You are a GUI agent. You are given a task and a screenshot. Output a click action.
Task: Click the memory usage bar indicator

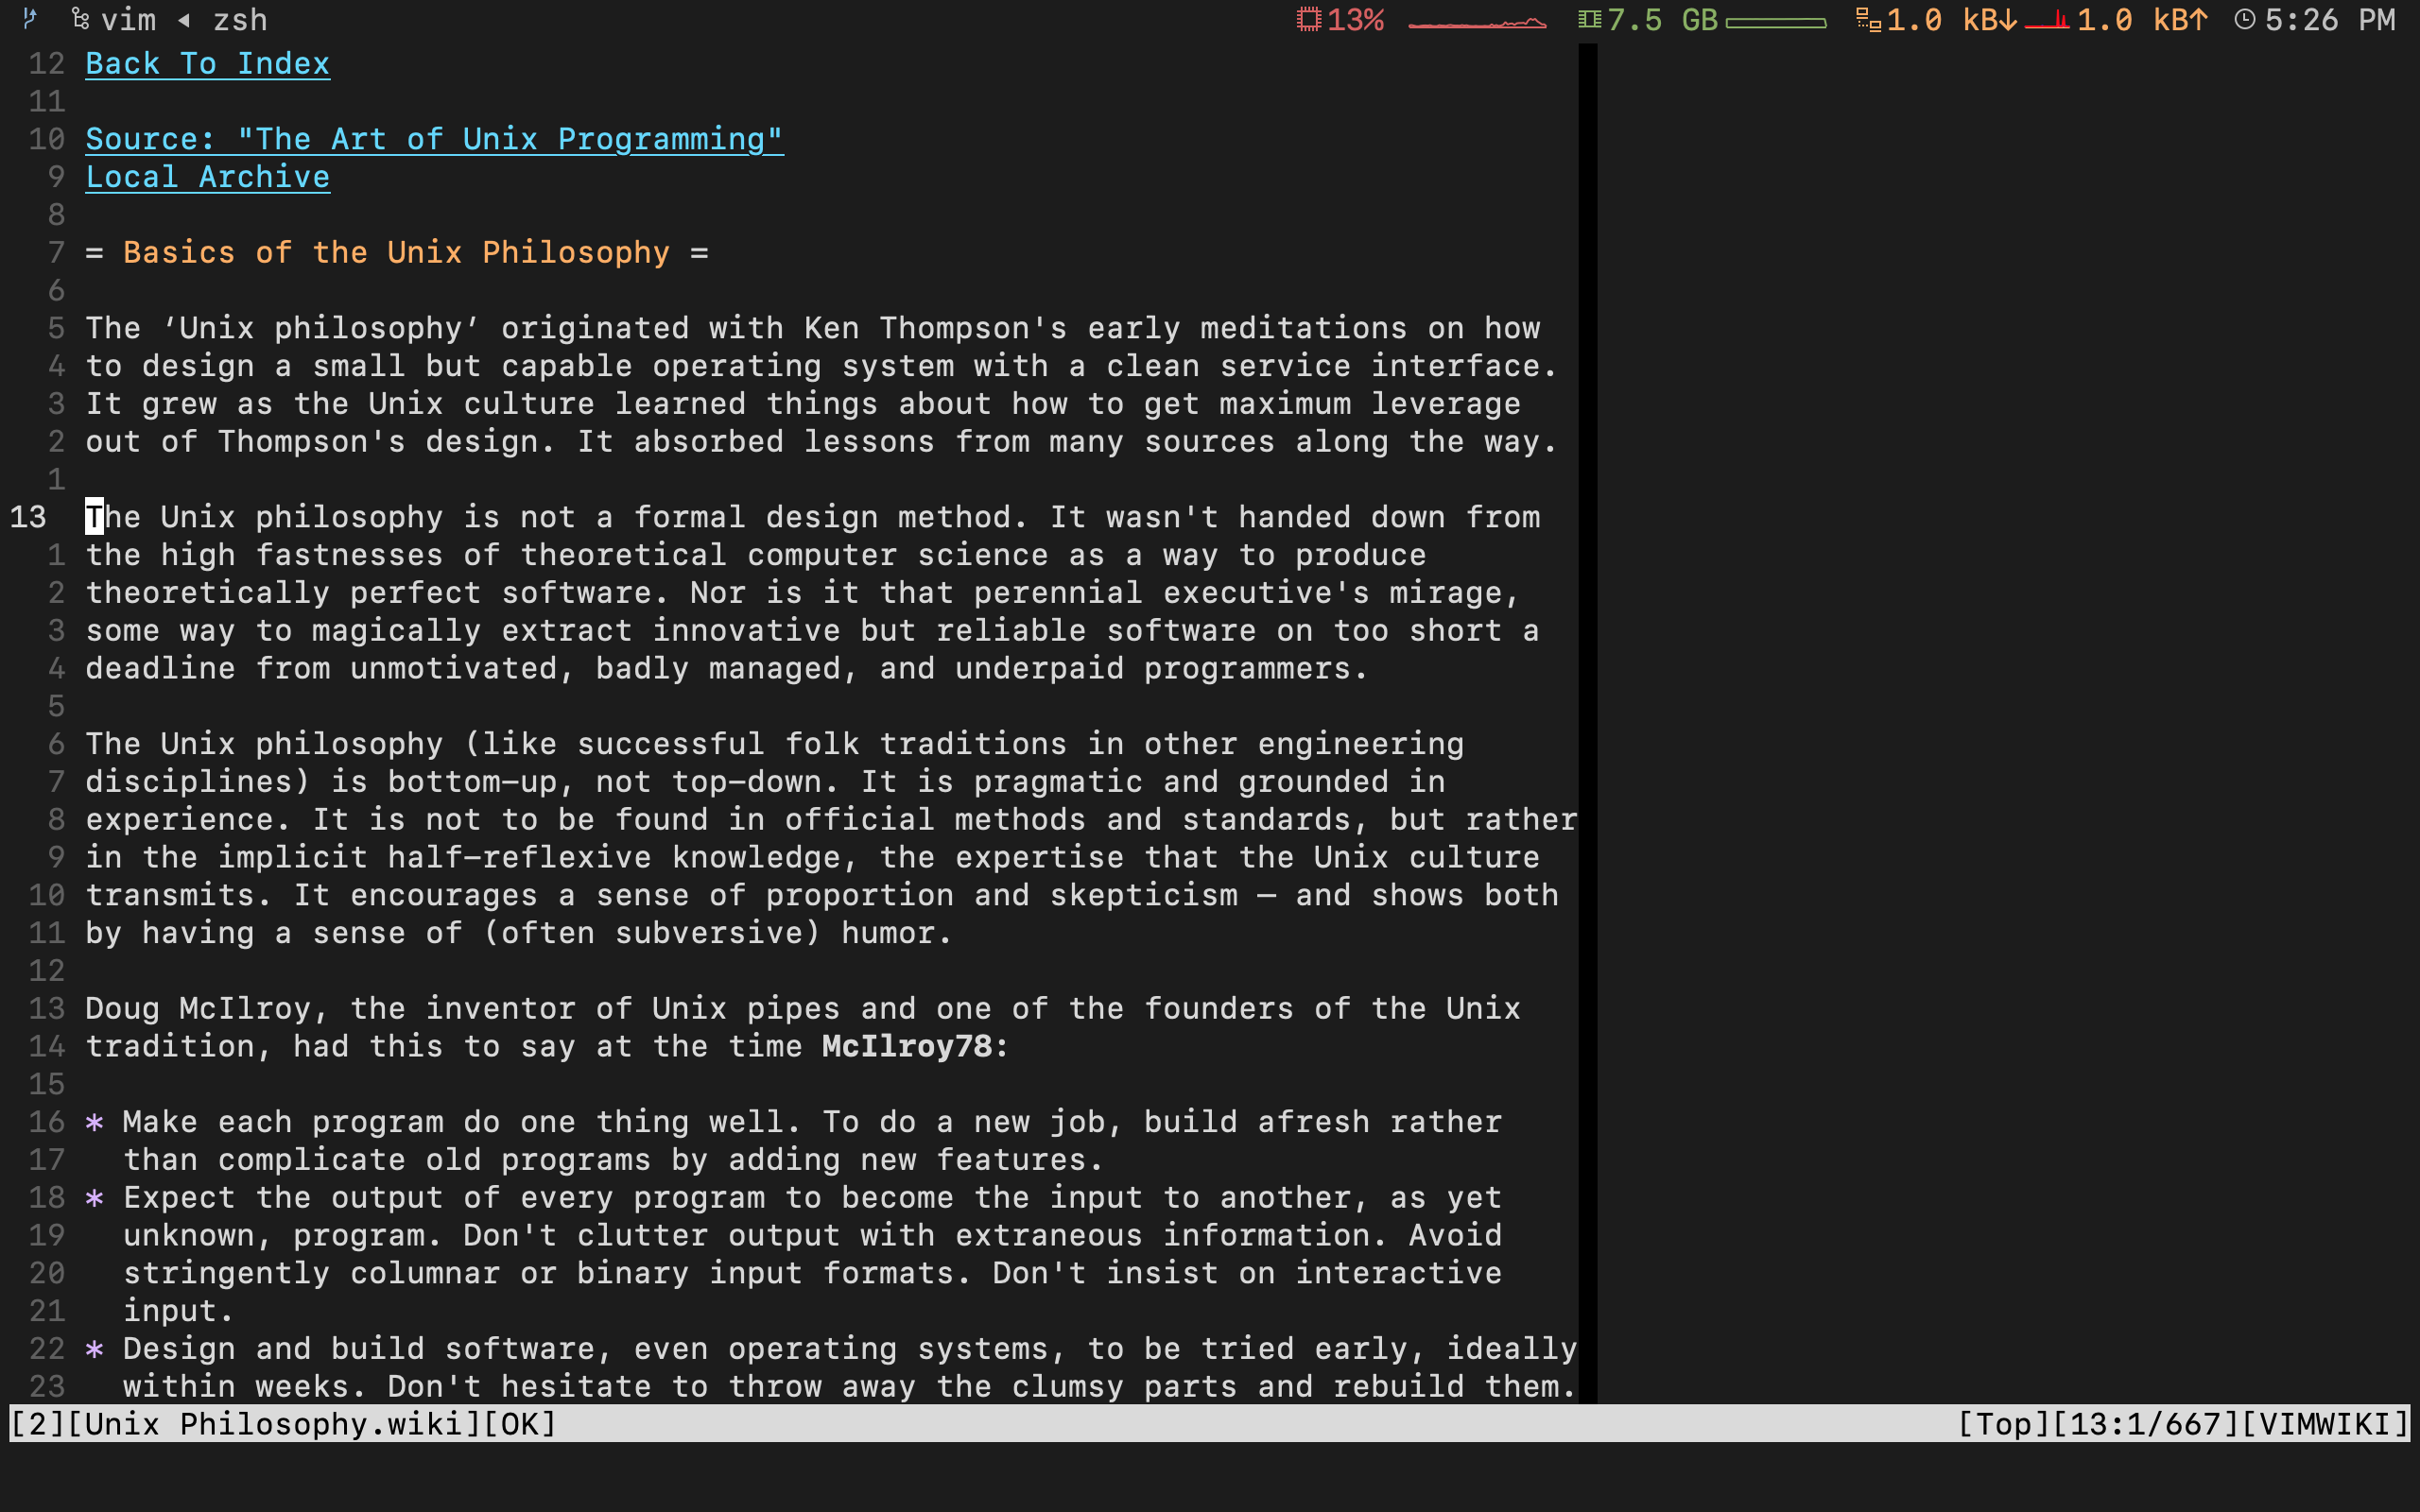1775,22
